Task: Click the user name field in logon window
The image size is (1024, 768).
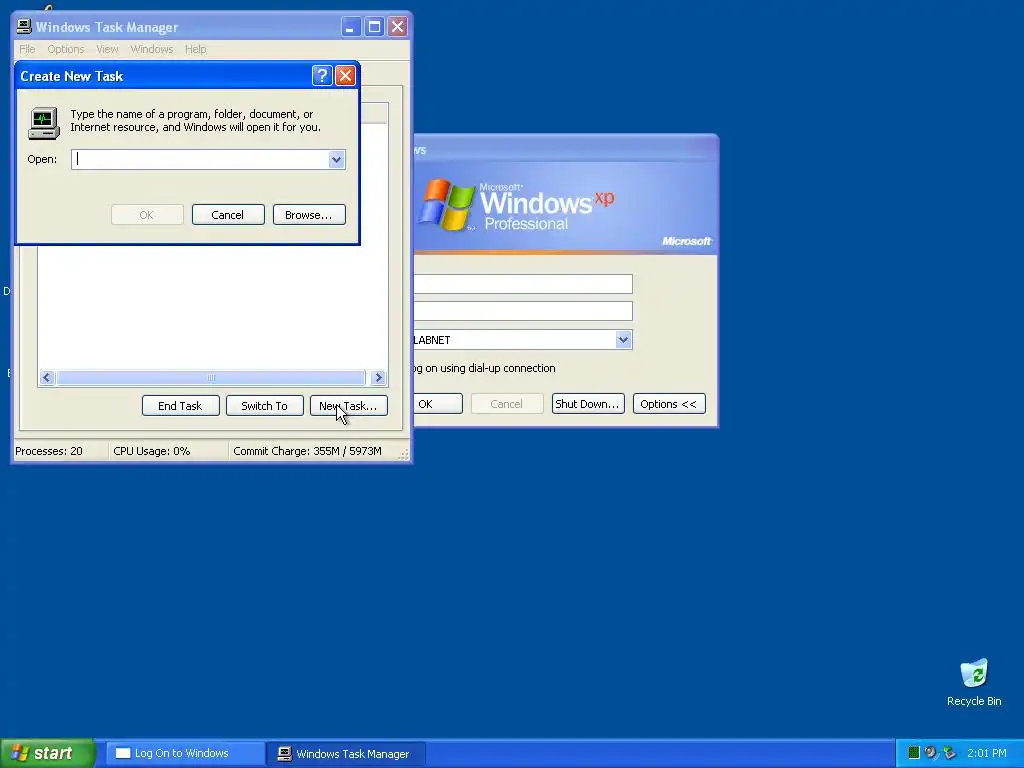Action: (x=523, y=284)
